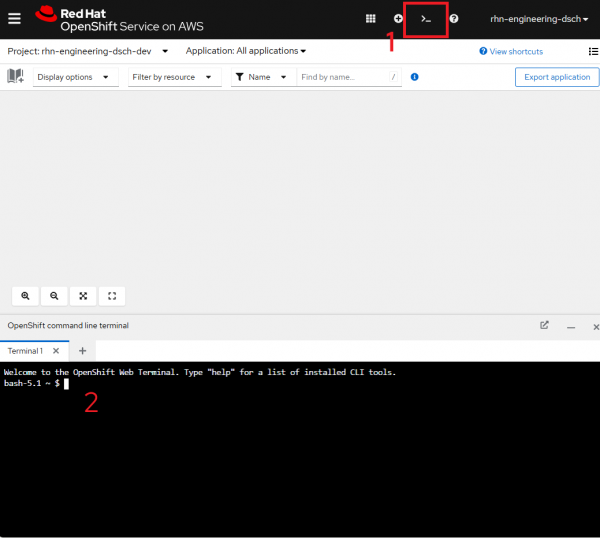Click the info icon beside the search field

tap(414, 77)
